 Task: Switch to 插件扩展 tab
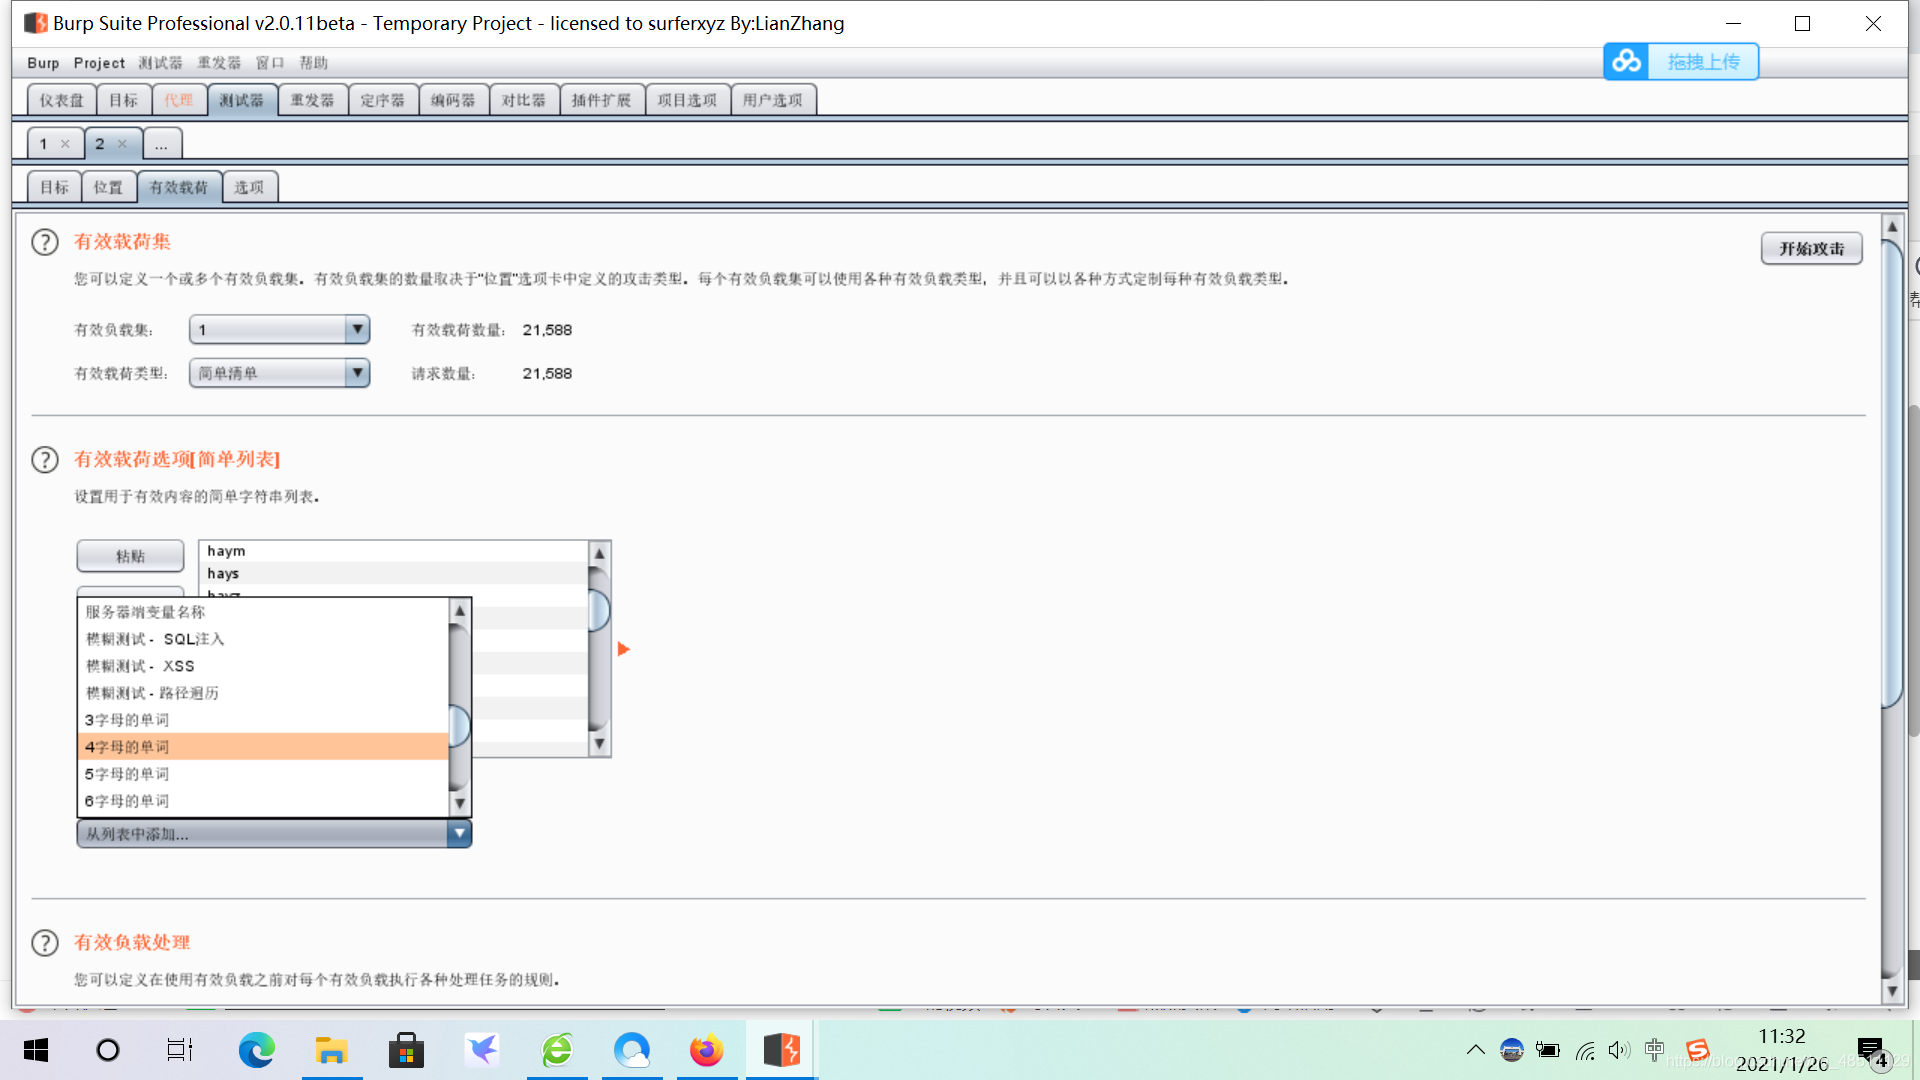[601, 100]
